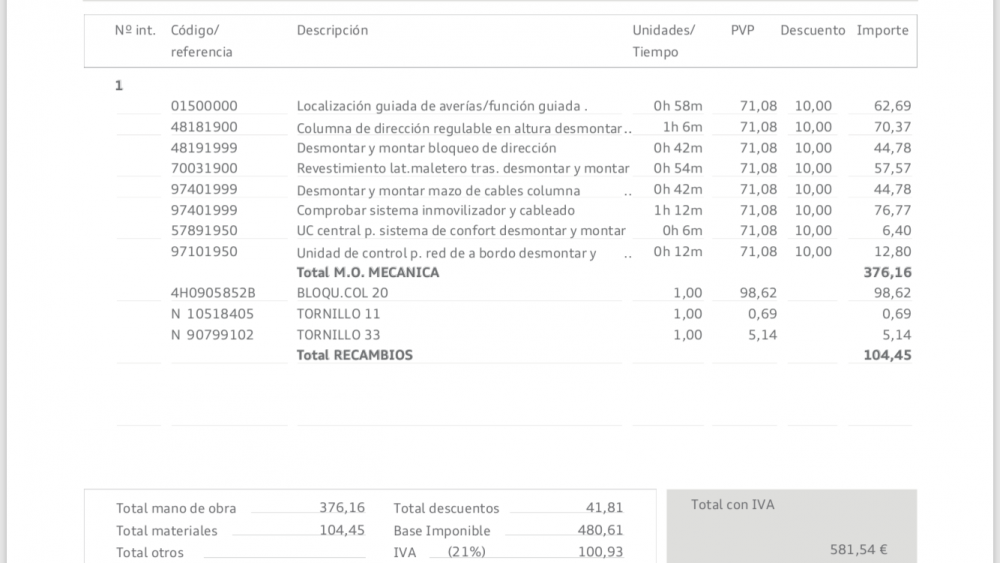Click the IVA amount 100,93
1000x563 pixels.
(600, 552)
